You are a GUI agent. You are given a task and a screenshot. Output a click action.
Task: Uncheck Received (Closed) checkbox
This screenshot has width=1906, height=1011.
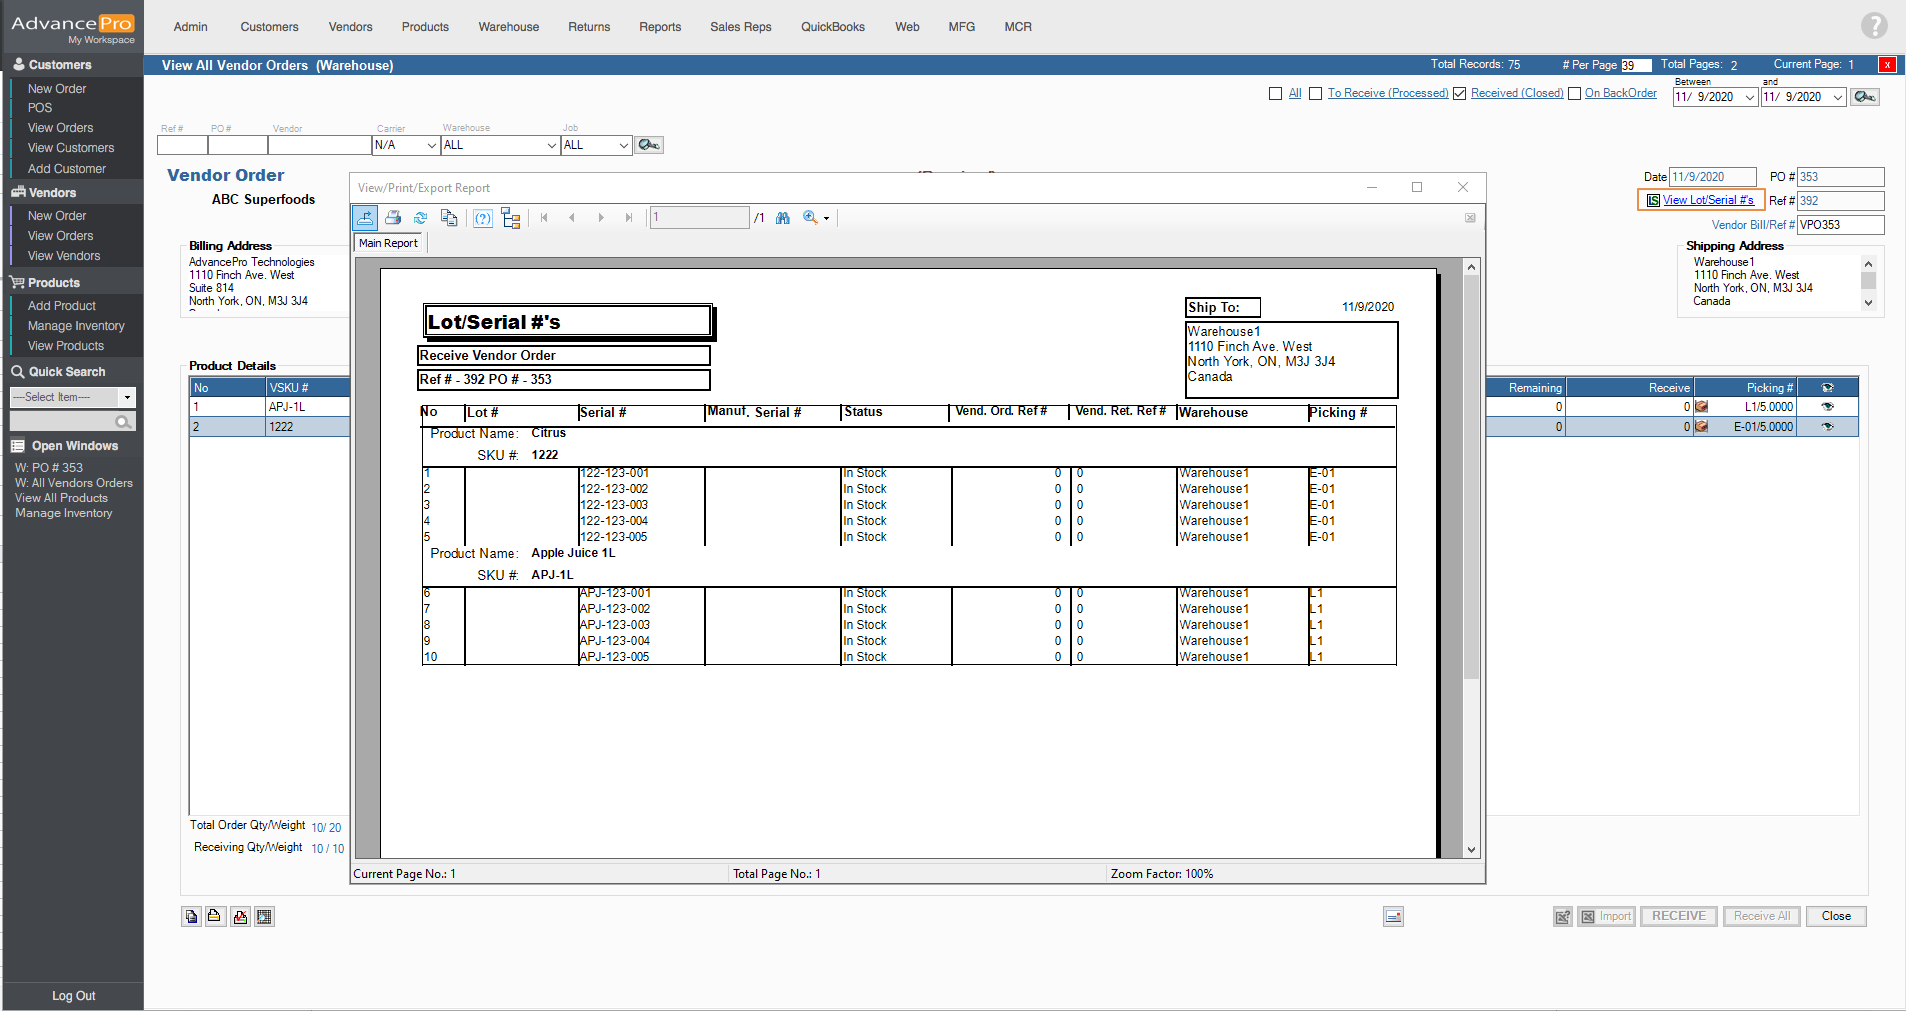[1460, 94]
